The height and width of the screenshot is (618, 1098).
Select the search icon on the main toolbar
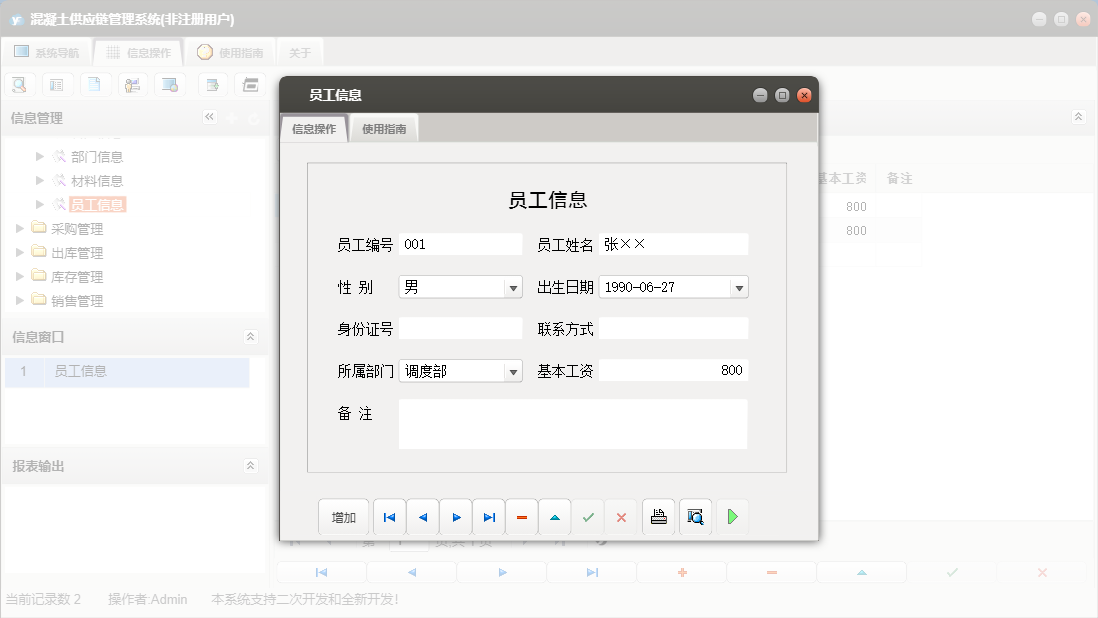point(19,84)
